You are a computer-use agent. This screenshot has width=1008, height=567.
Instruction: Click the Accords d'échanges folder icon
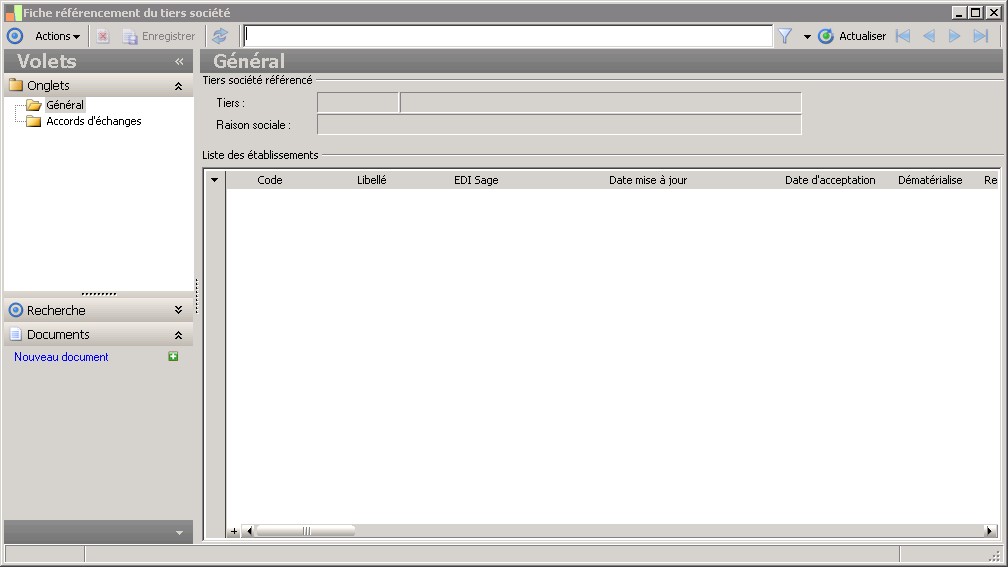pyautogui.click(x=33, y=121)
